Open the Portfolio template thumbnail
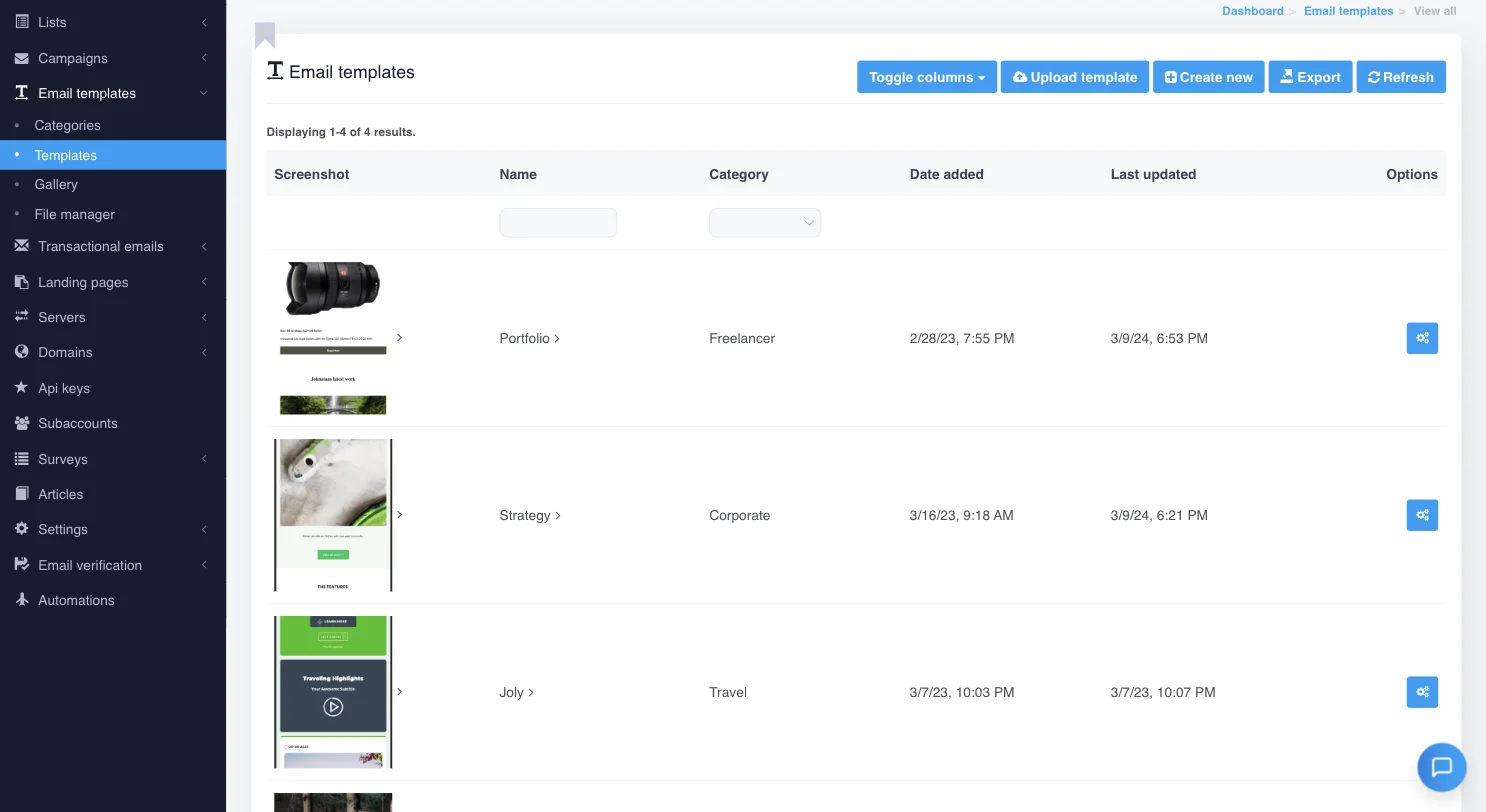Image resolution: width=1486 pixels, height=812 pixels. tap(333, 338)
